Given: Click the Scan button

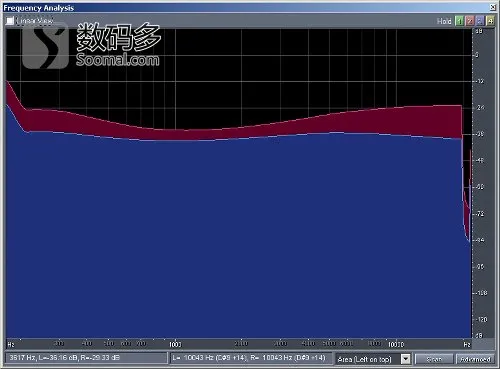Looking at the screenshot, I should [434, 359].
